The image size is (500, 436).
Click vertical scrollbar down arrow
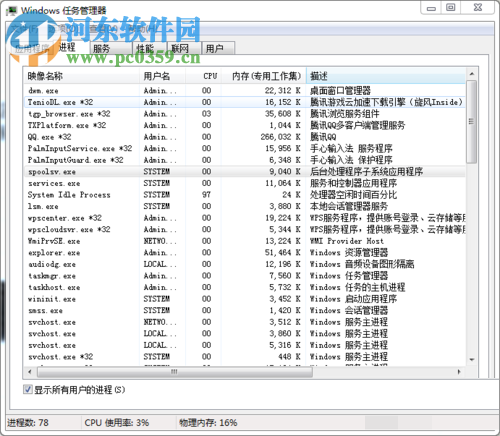(472, 360)
